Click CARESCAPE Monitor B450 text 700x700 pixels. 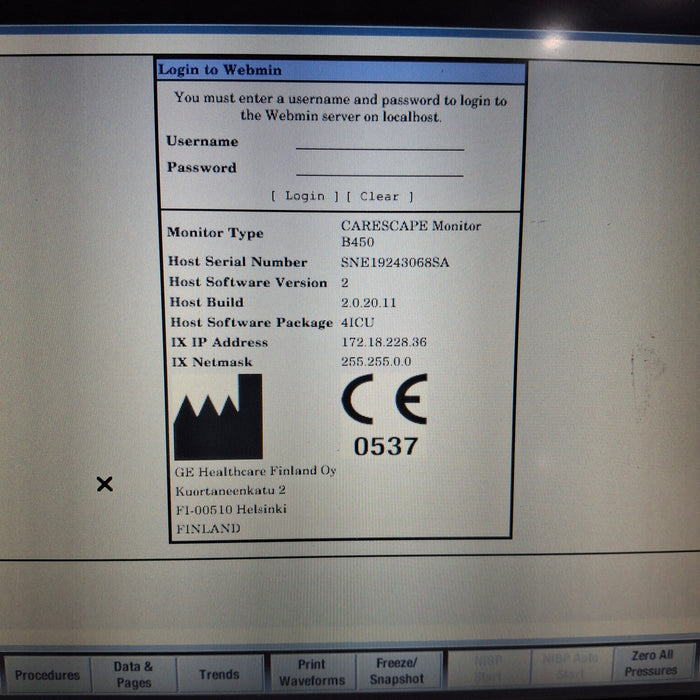[x=411, y=233]
